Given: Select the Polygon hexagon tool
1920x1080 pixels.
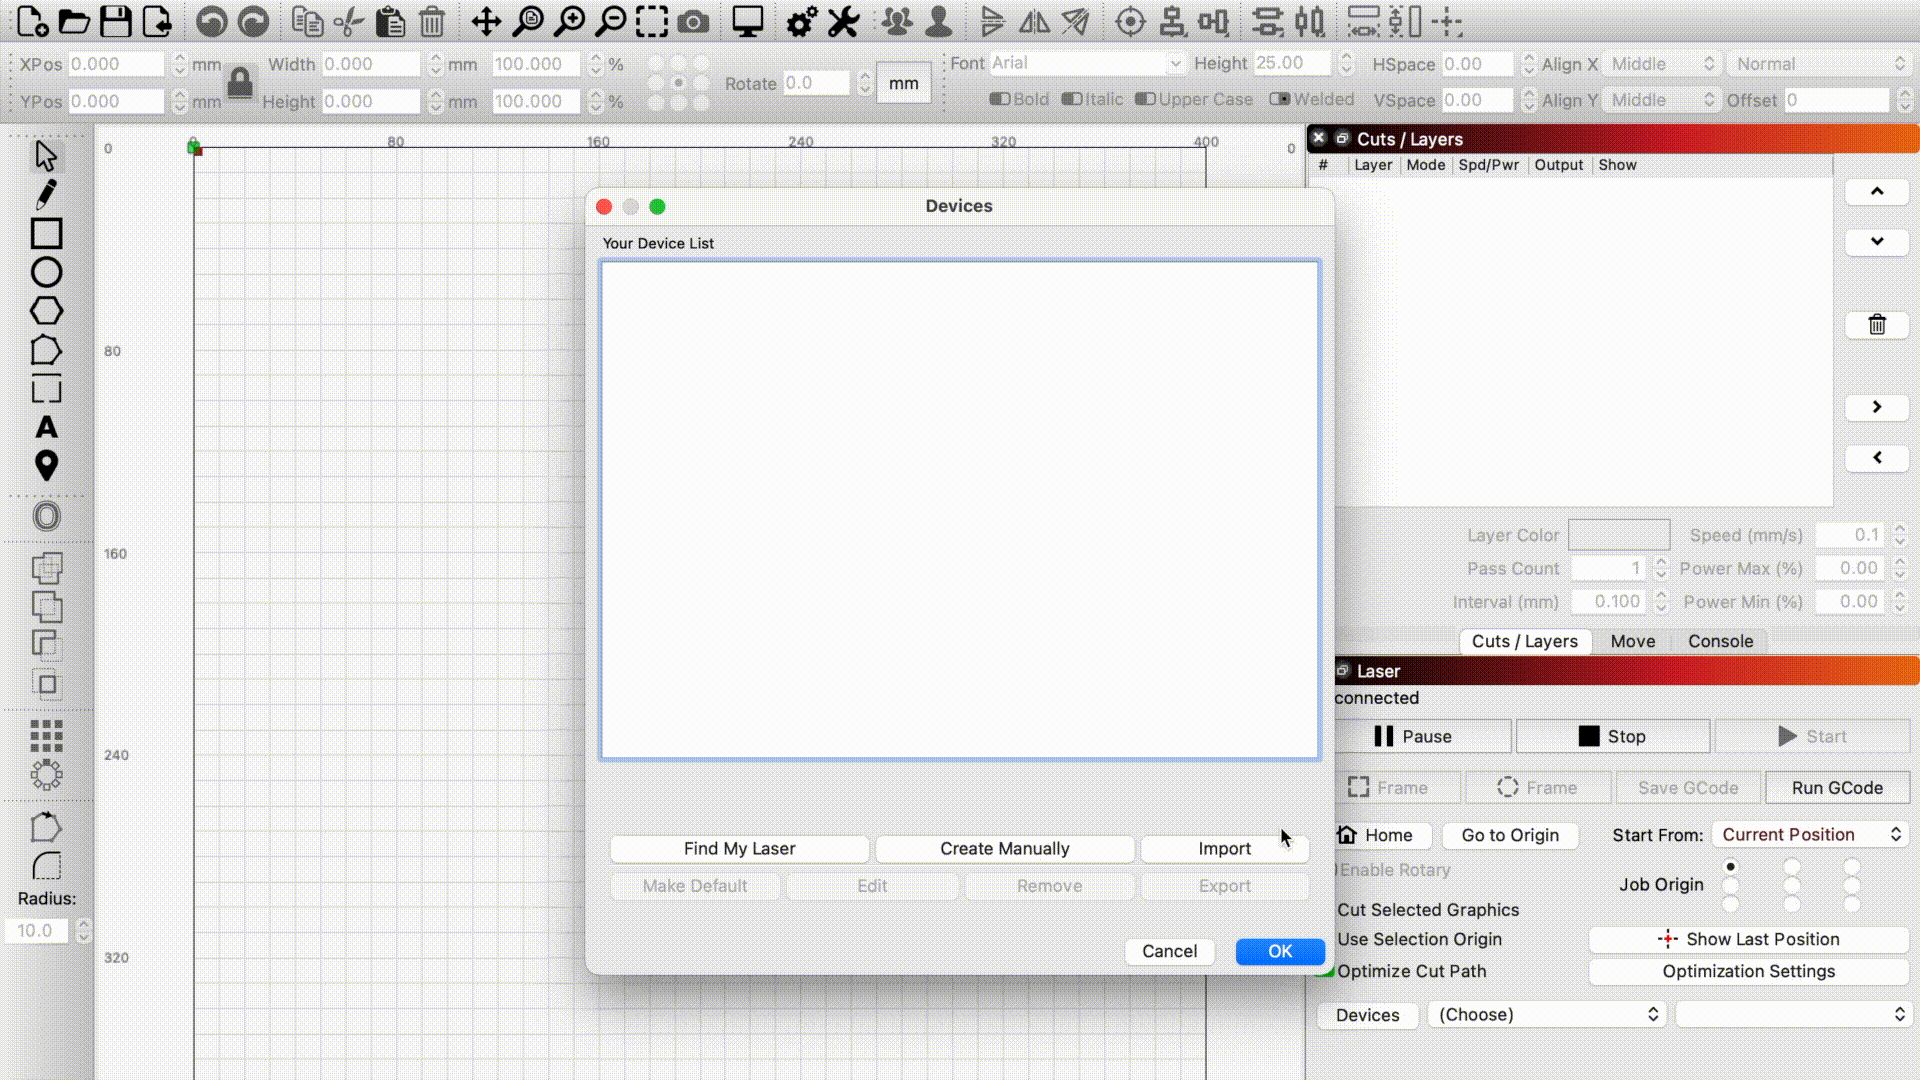Looking at the screenshot, I should tap(46, 311).
